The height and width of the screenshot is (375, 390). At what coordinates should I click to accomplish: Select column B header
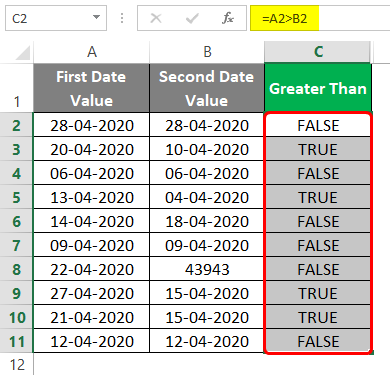[x=207, y=52]
